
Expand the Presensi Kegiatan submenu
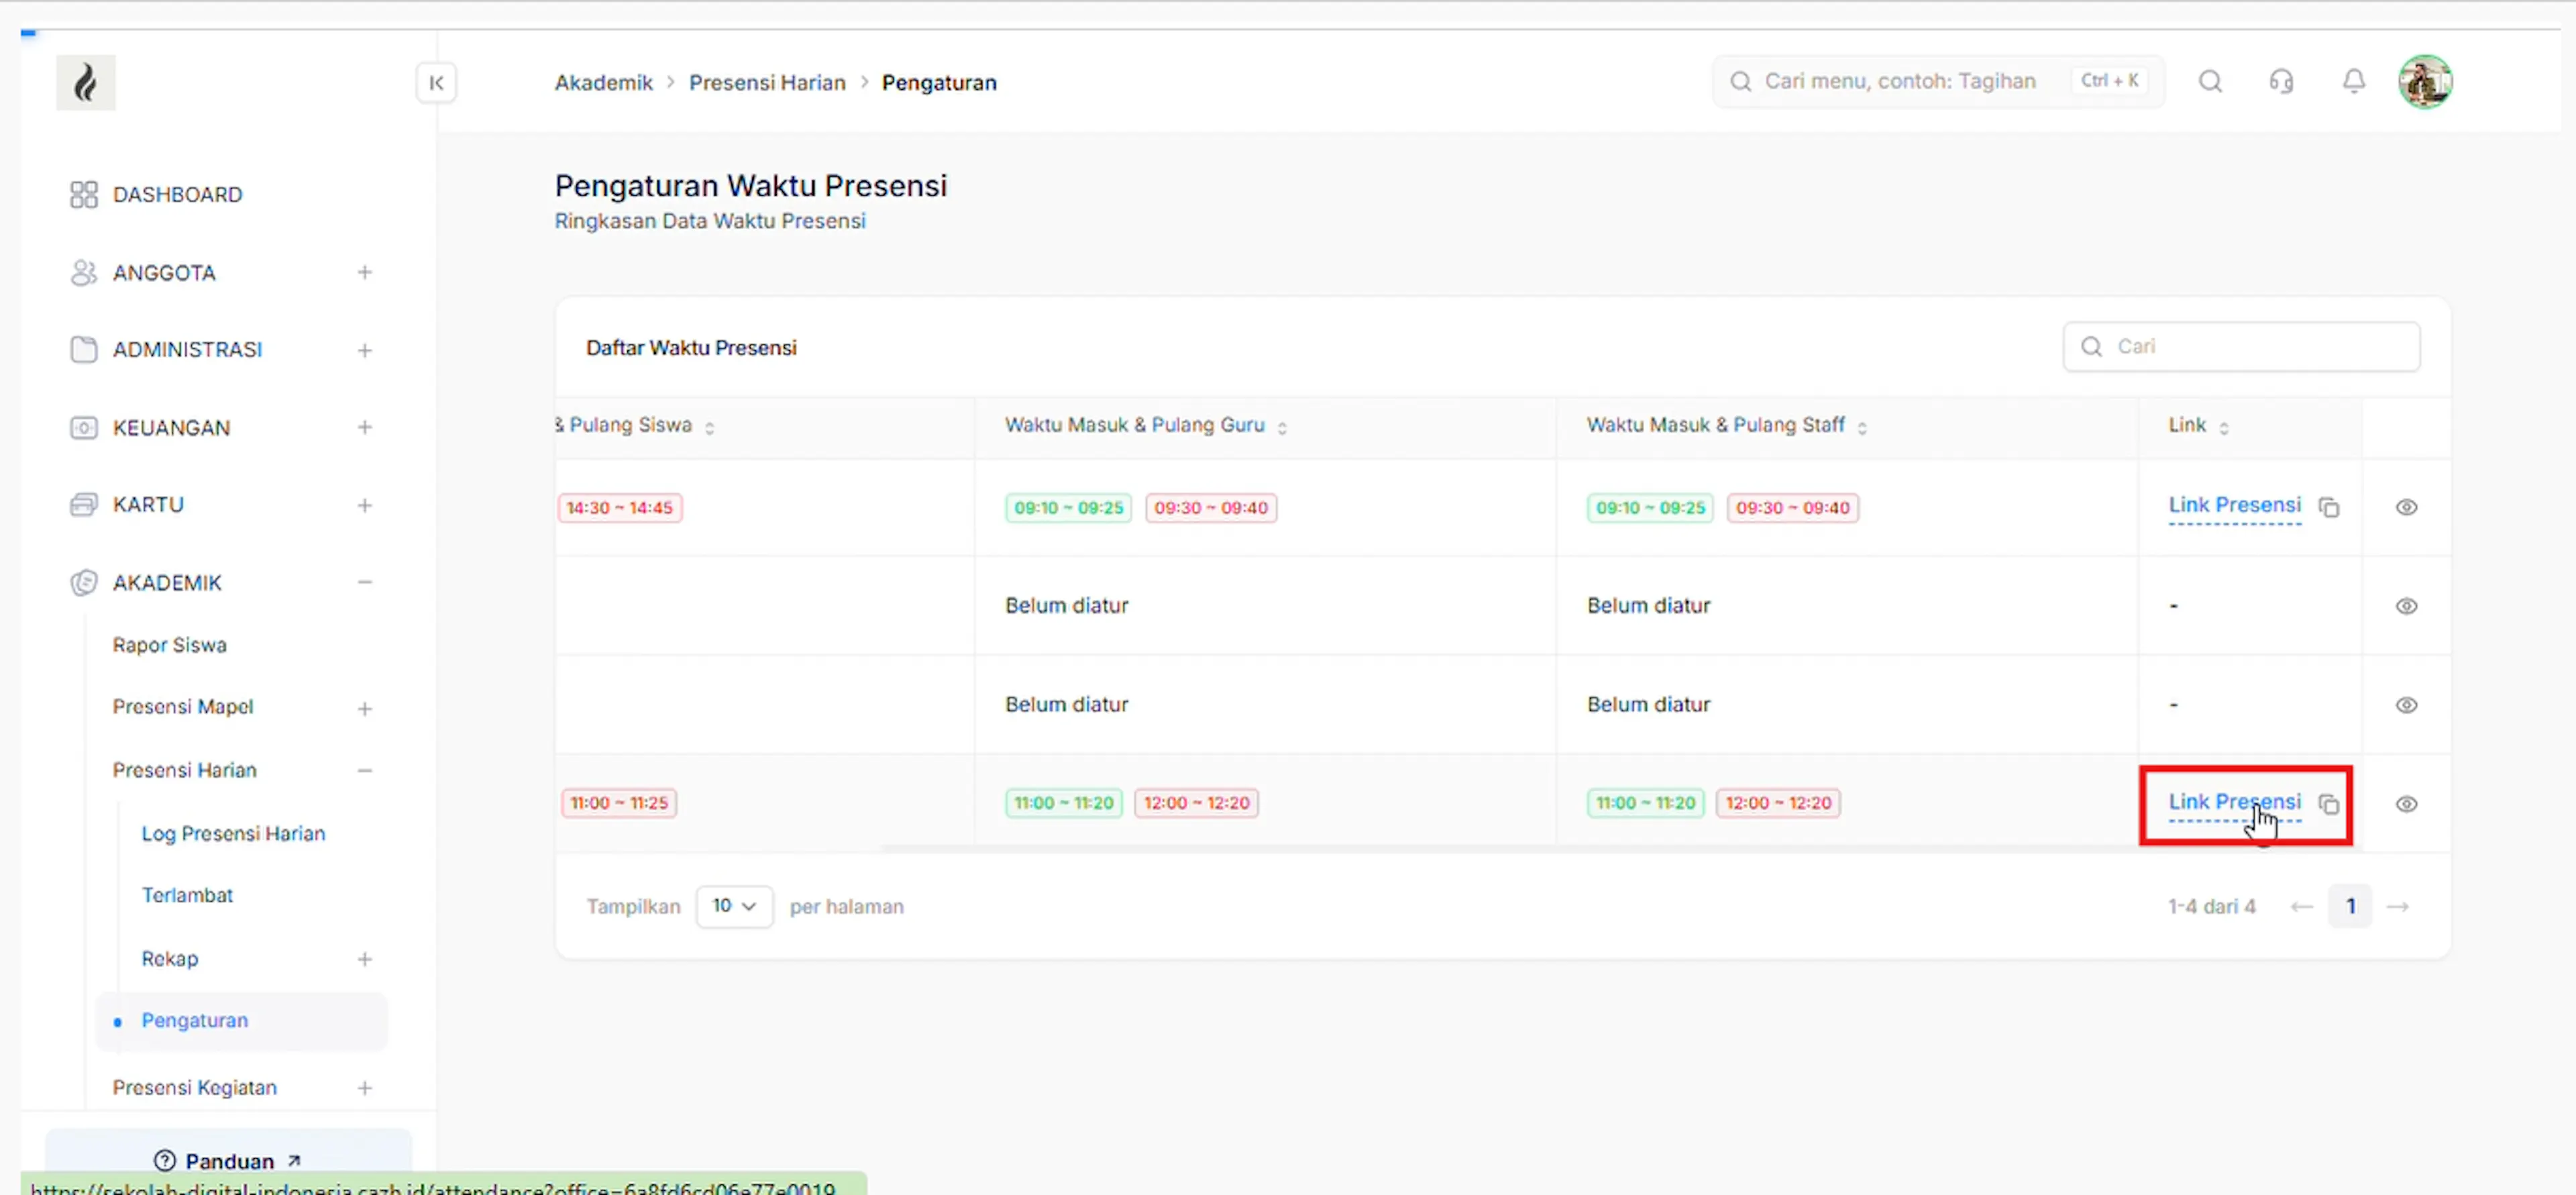(364, 1088)
